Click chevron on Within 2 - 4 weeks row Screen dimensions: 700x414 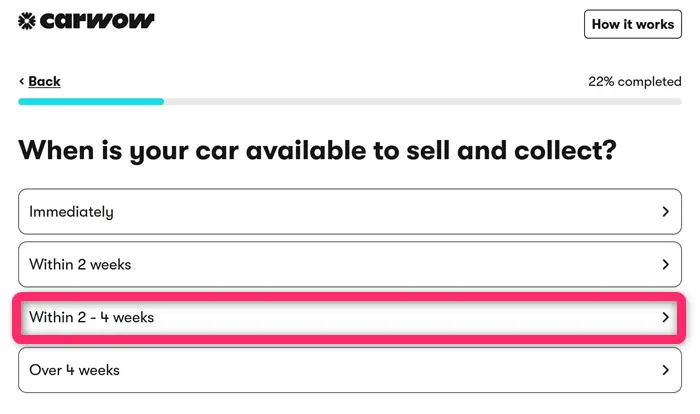(666, 317)
